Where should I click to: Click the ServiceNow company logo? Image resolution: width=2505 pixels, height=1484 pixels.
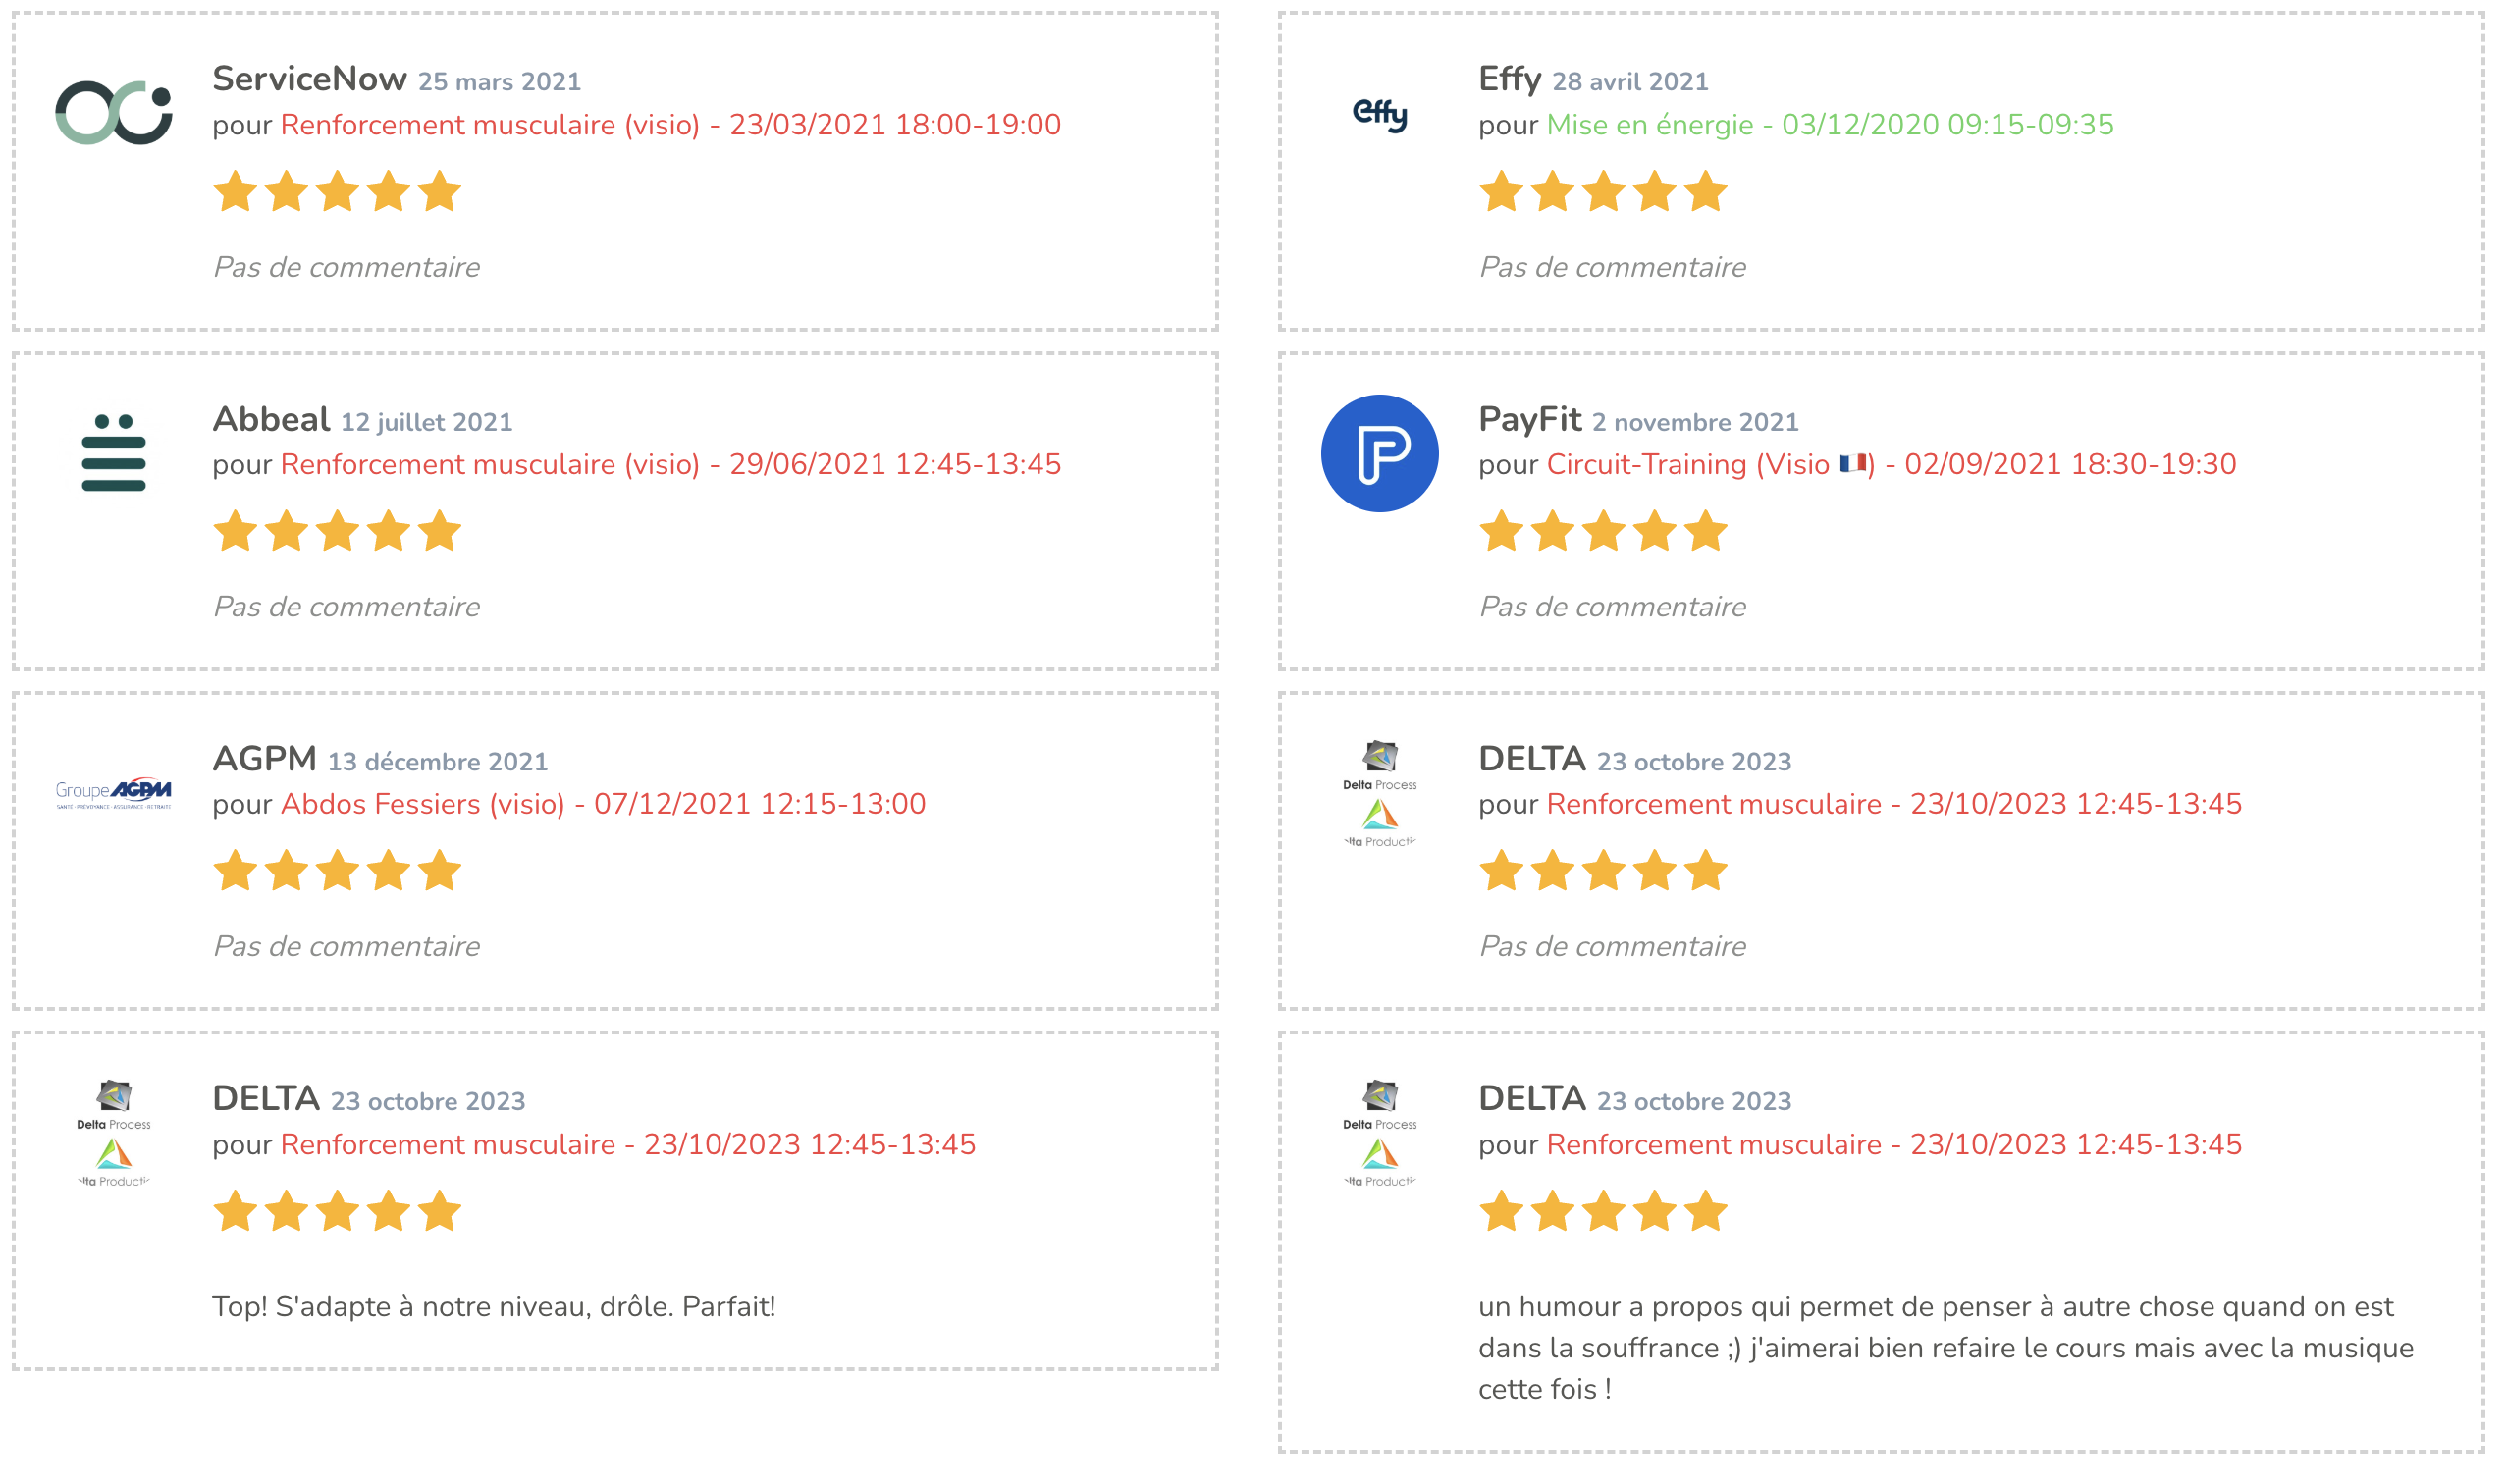point(114,112)
